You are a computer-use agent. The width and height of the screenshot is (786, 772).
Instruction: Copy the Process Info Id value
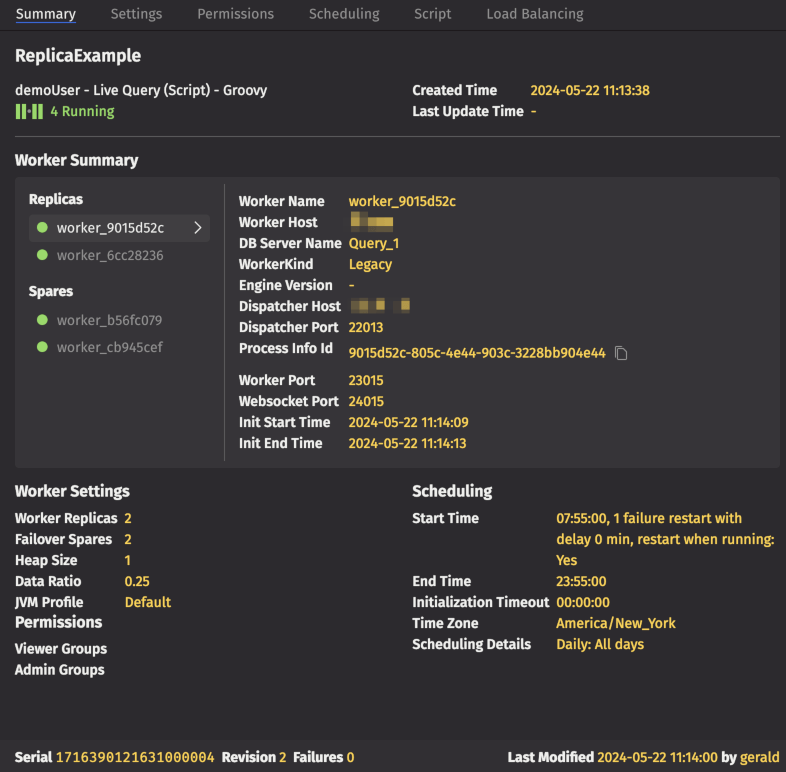621,353
